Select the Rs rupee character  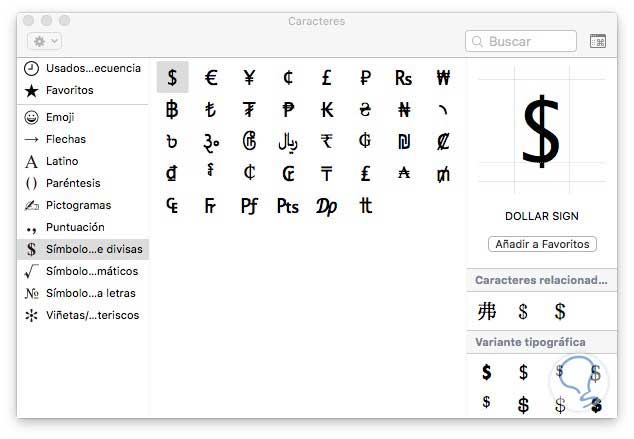pyautogui.click(x=403, y=77)
